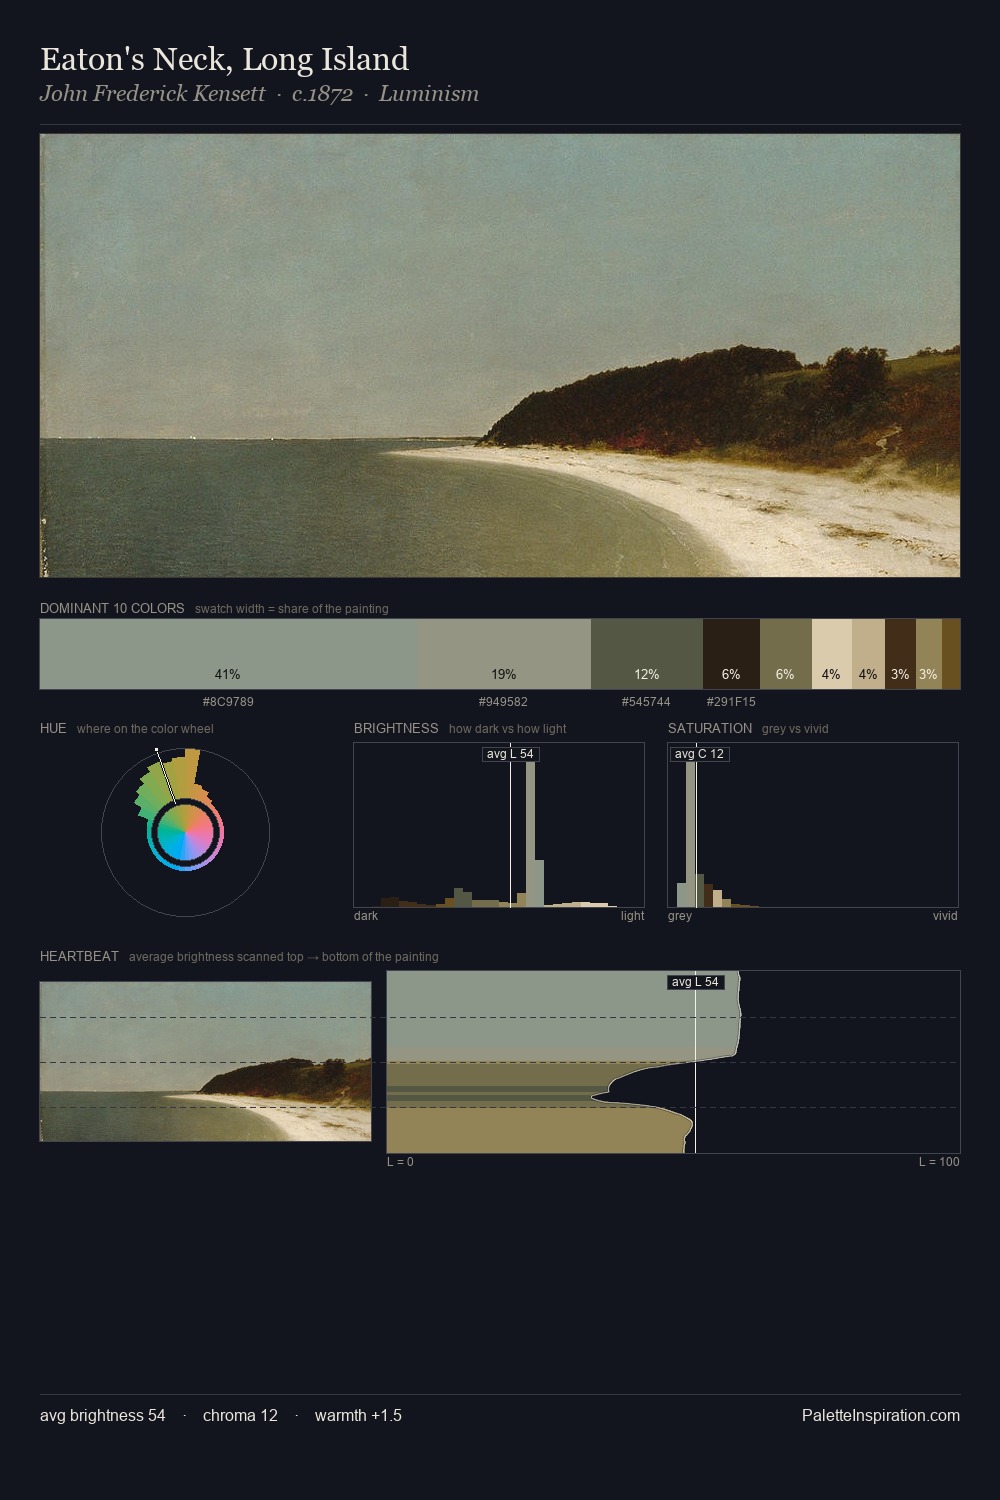Click the date c.1872
Image resolution: width=1000 pixels, height=1500 pixels.
coord(322,94)
